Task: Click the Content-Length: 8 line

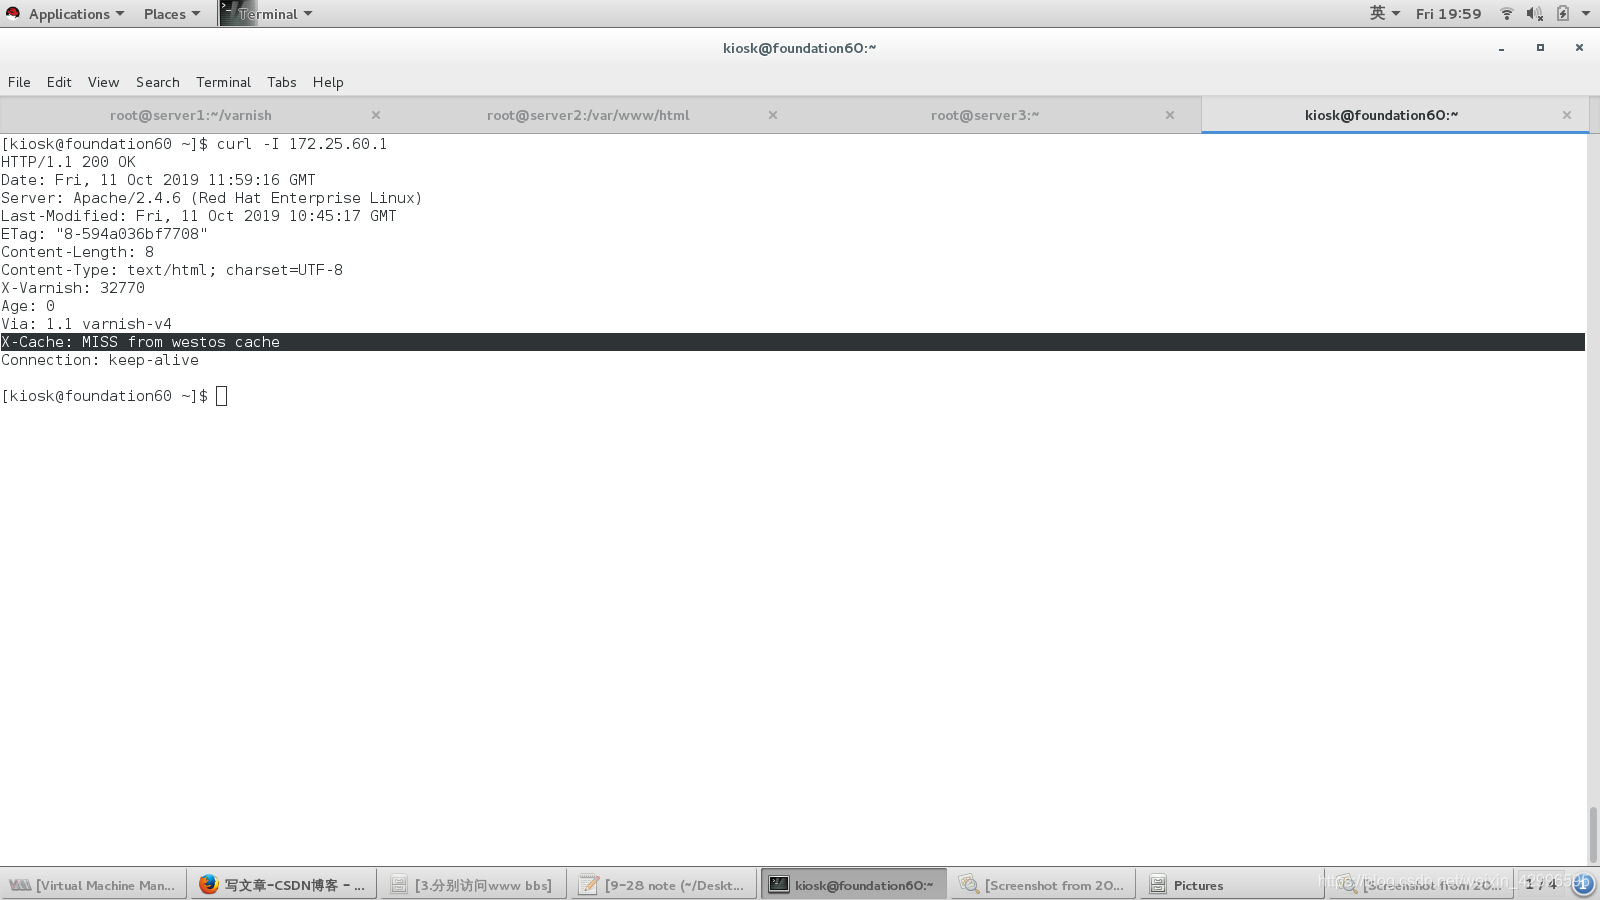Action: [x=78, y=252]
